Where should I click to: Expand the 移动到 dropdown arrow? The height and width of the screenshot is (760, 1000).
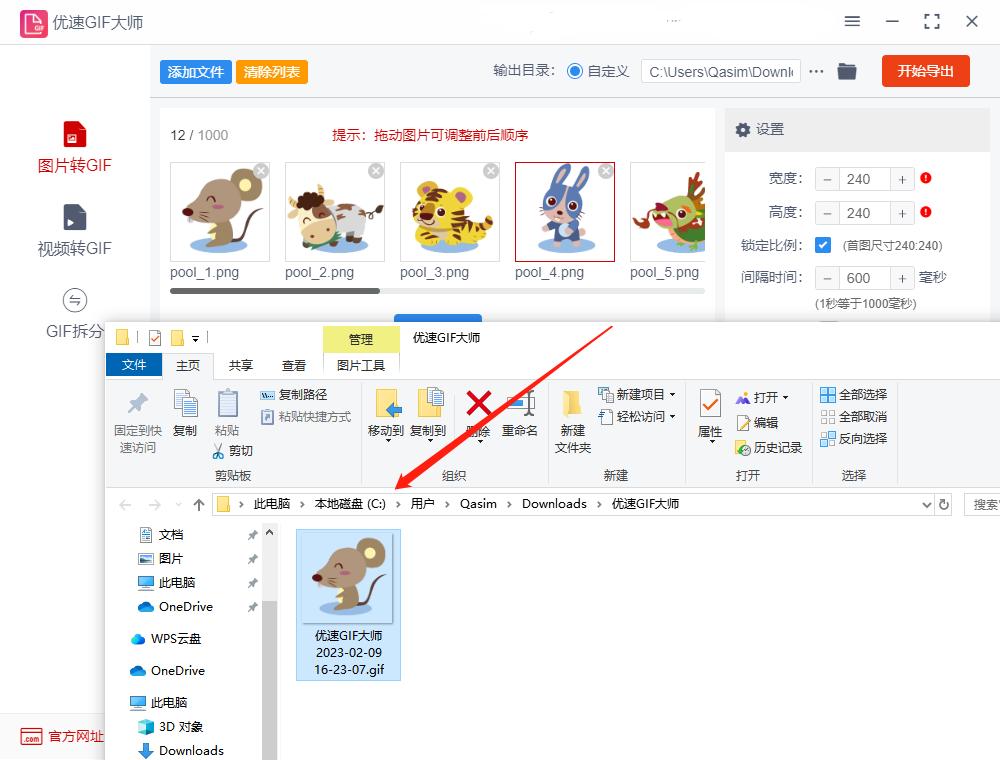tap(387, 440)
